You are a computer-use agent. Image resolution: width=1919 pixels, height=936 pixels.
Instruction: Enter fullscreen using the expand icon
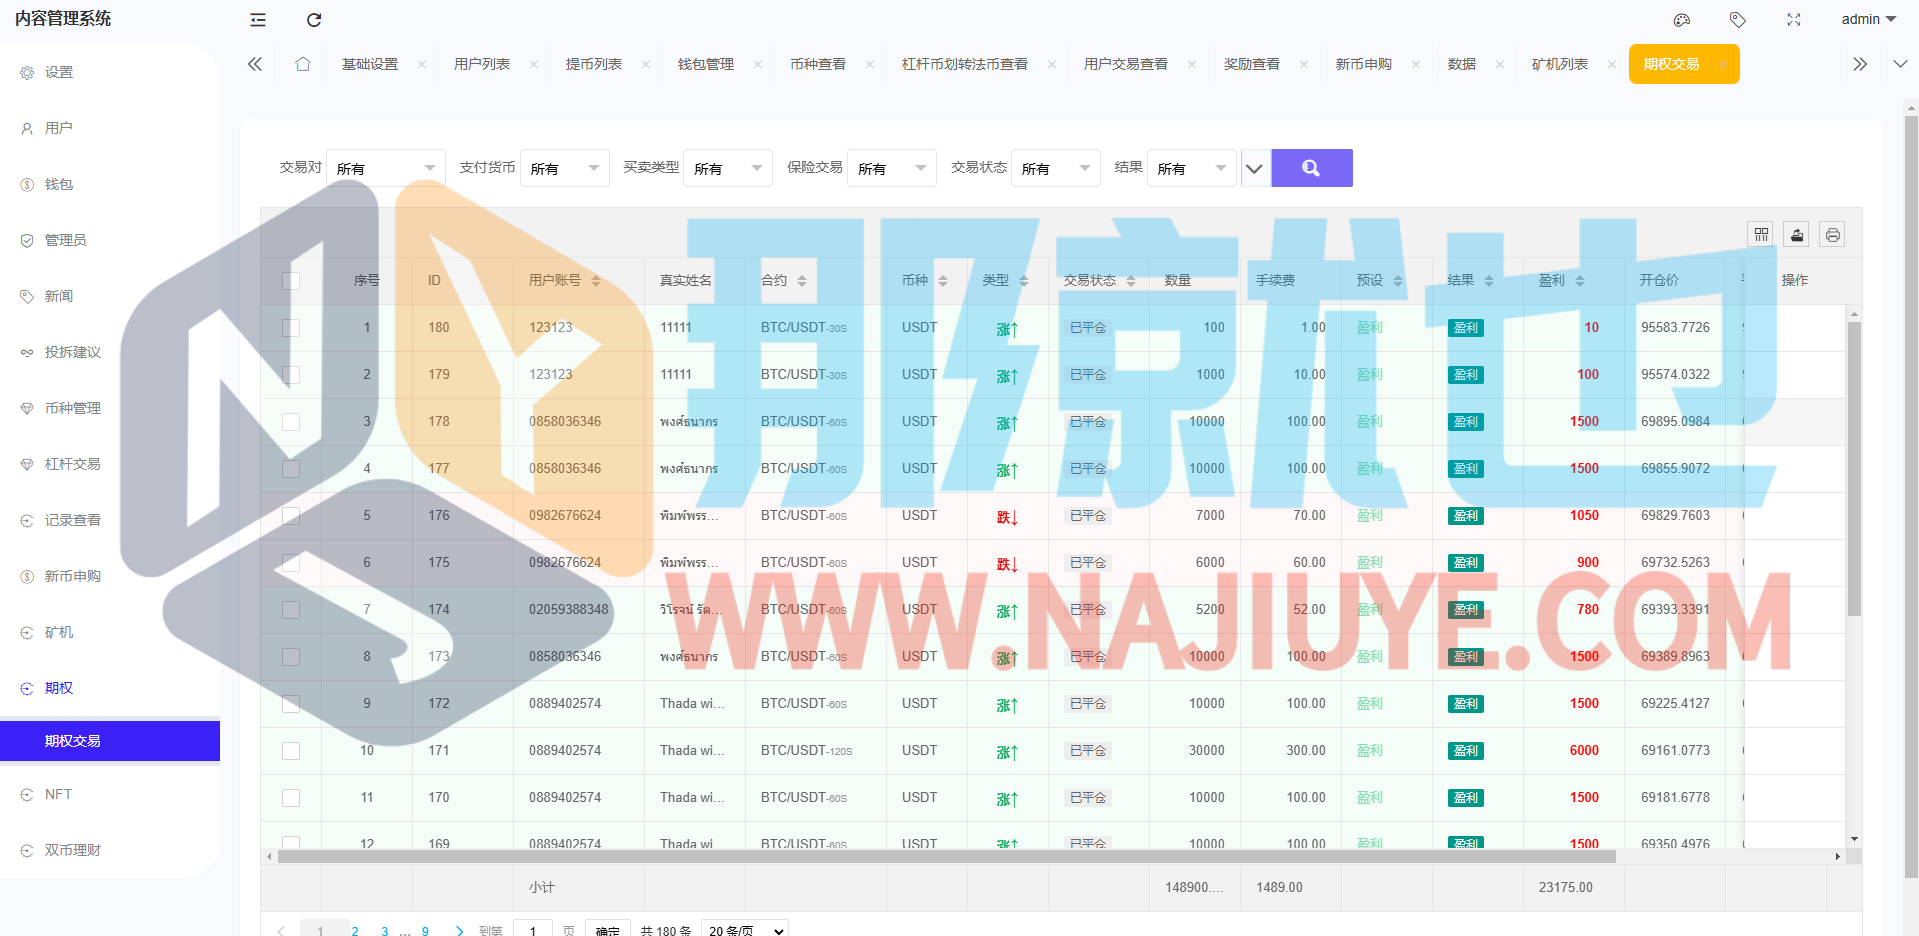tap(1794, 20)
